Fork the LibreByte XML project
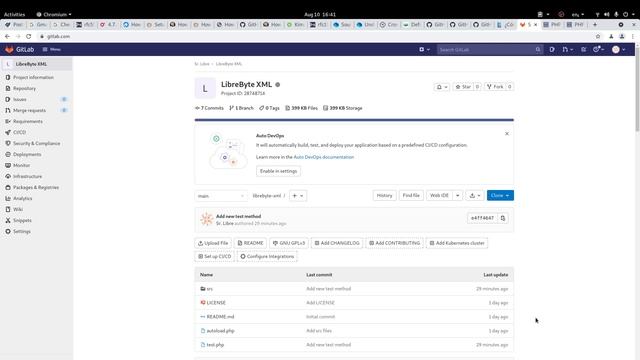Image resolution: width=640 pixels, height=360 pixels. click(495, 87)
